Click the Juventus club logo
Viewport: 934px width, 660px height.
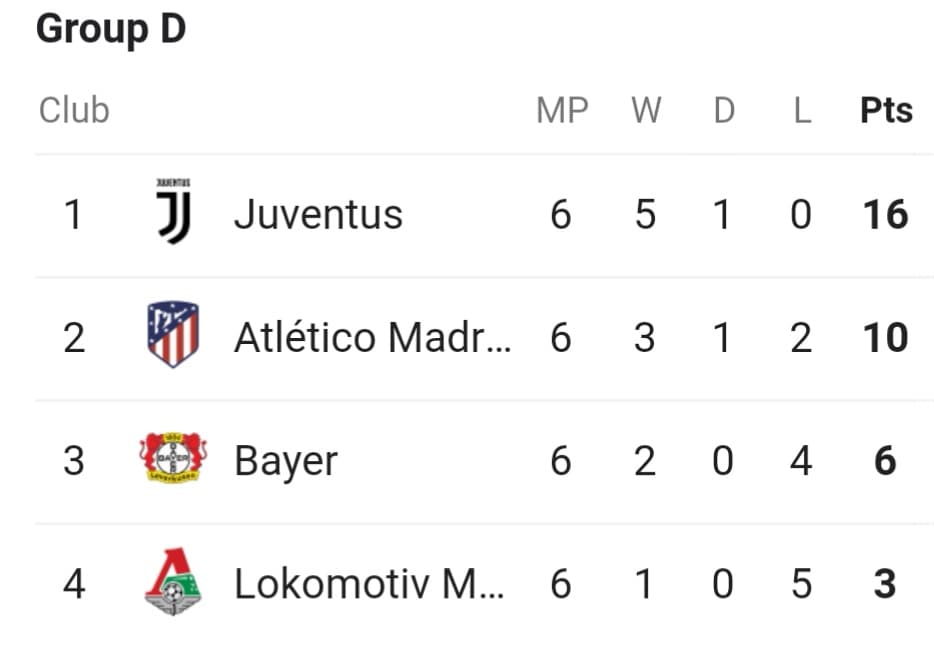[173, 211]
